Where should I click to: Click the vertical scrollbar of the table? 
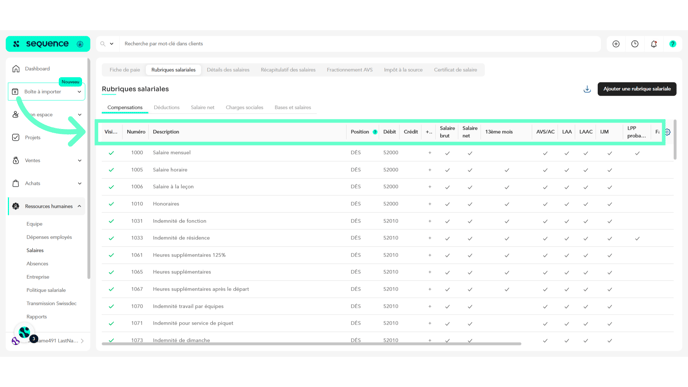click(x=675, y=140)
